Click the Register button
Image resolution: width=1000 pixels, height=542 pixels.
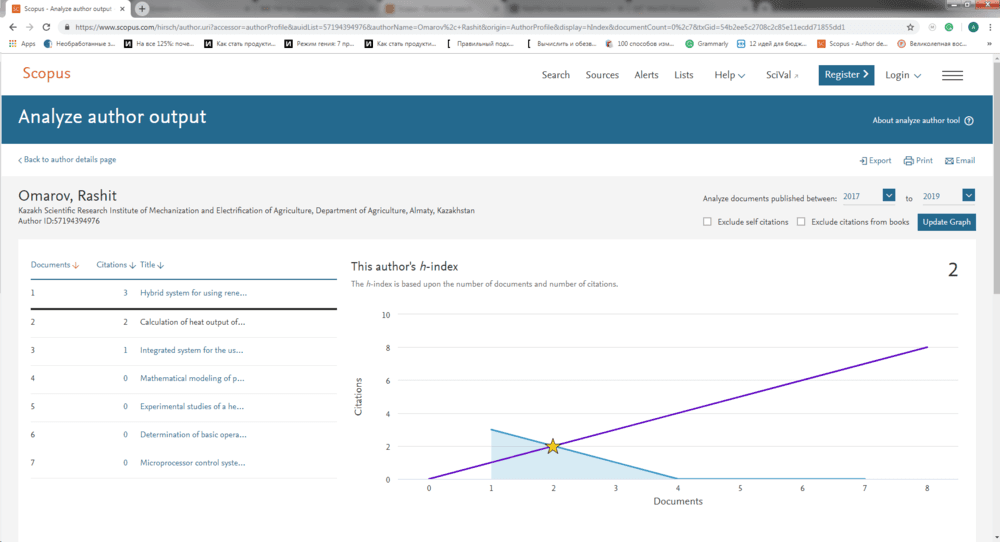(846, 75)
